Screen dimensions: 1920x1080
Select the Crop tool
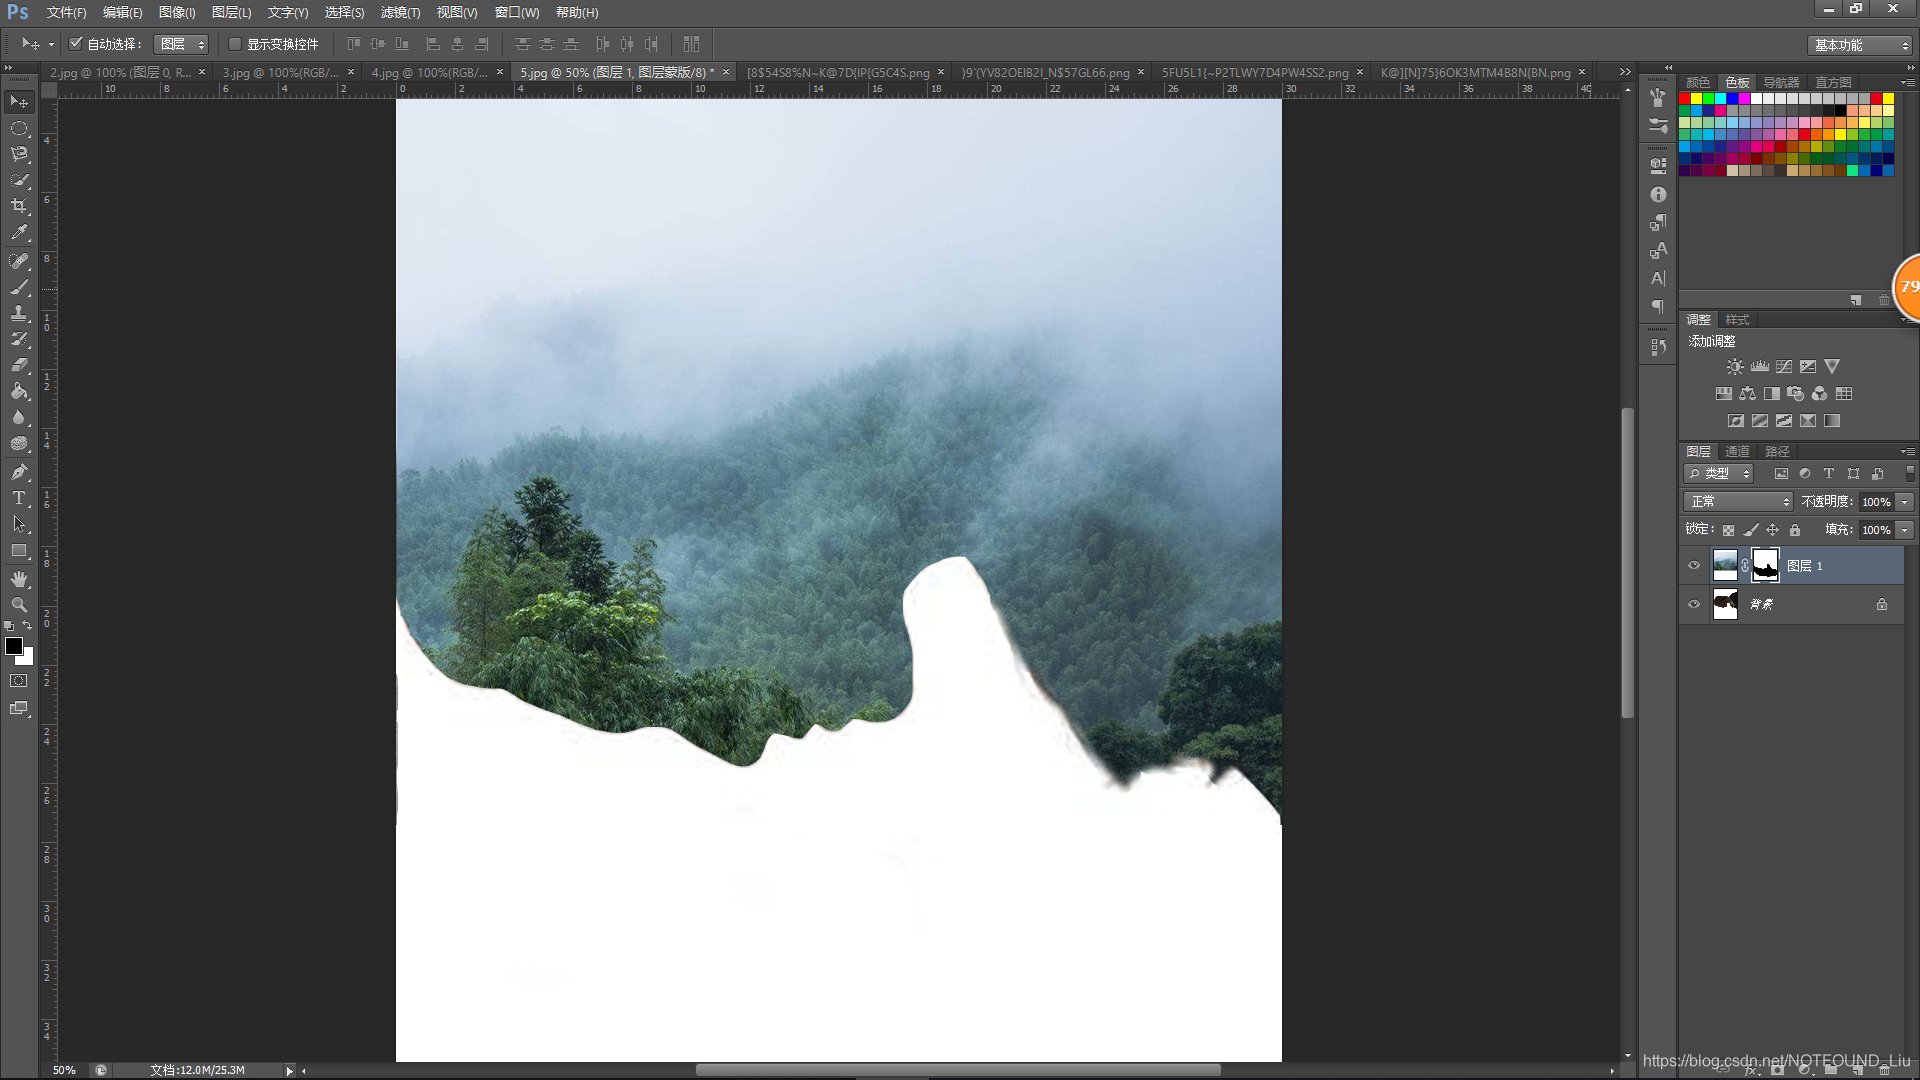tap(19, 206)
